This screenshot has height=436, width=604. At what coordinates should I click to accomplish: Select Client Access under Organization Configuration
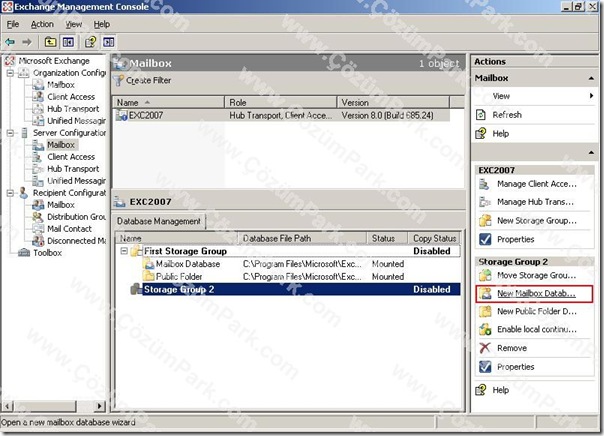71,97
